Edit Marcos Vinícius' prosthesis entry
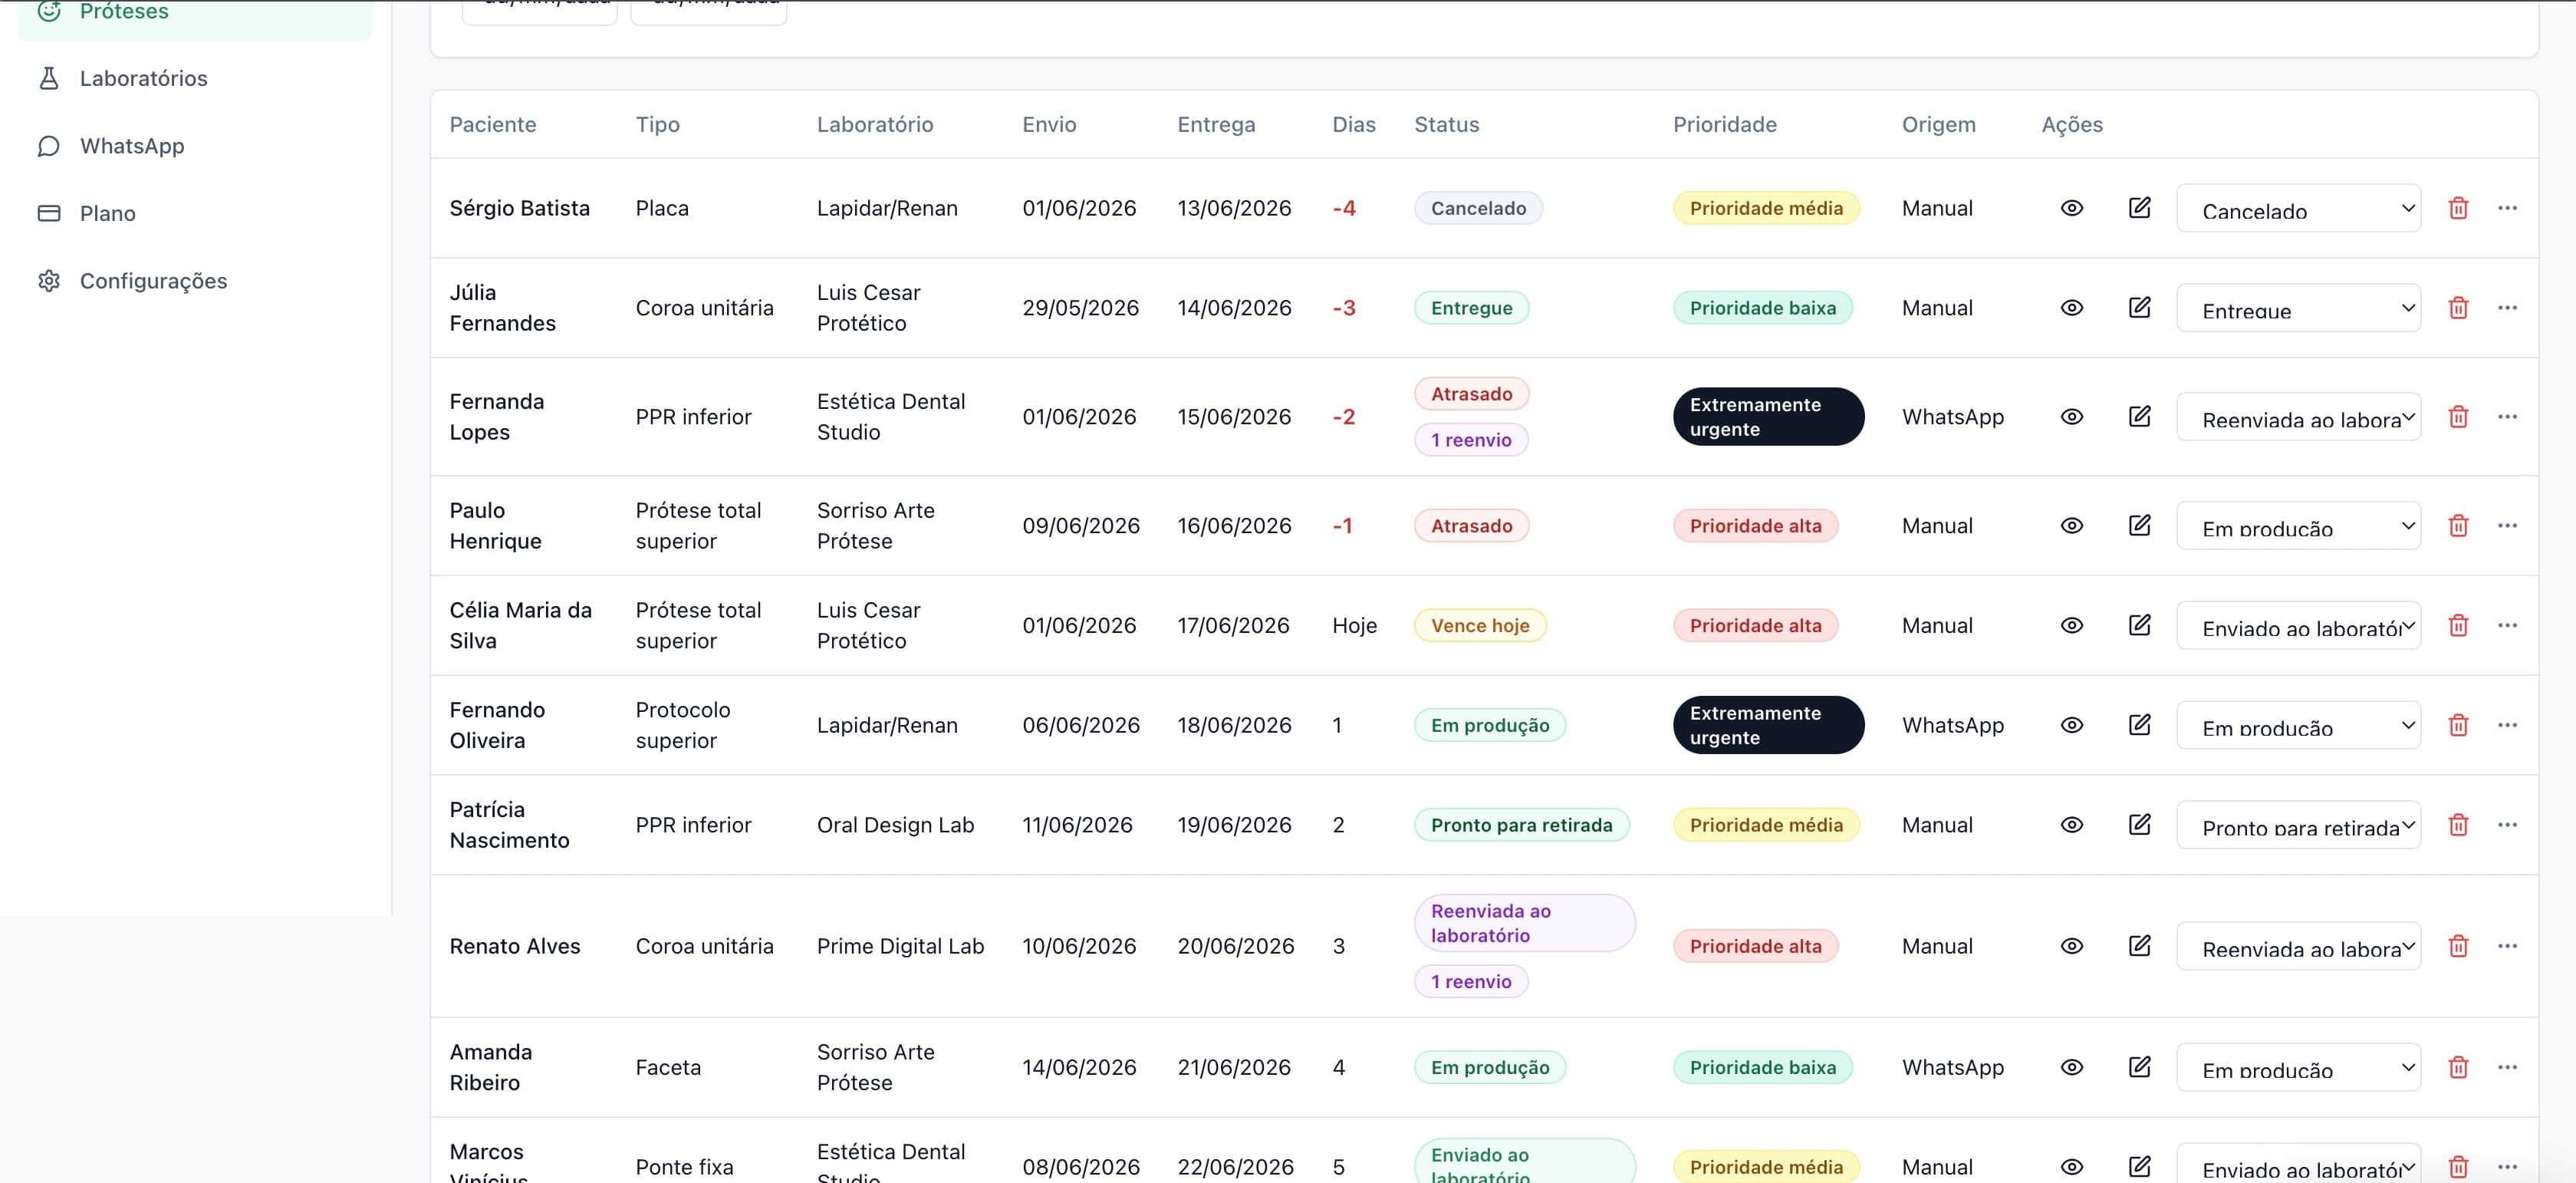The height and width of the screenshot is (1183, 2576). coord(2140,1166)
